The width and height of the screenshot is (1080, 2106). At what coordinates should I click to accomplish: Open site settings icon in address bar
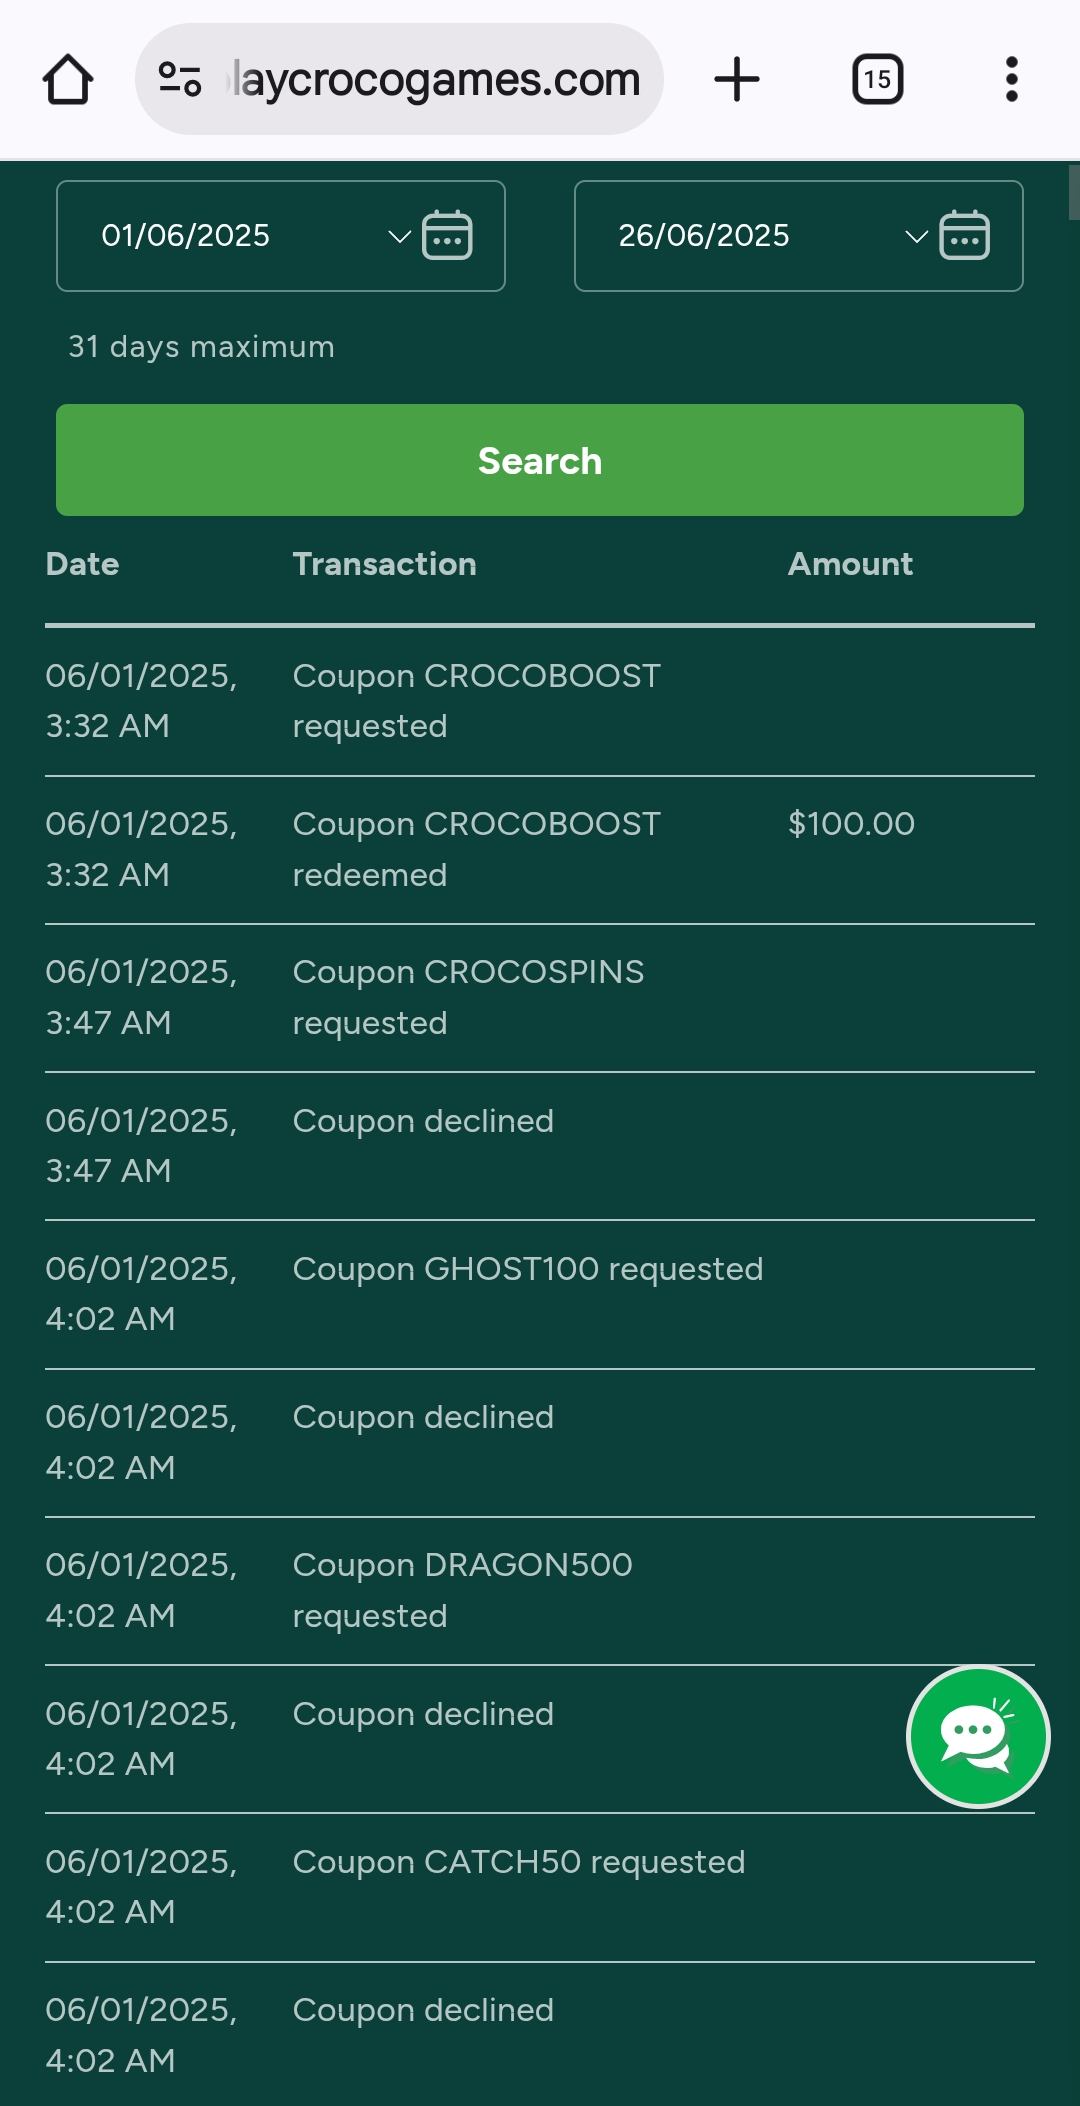[x=180, y=79]
